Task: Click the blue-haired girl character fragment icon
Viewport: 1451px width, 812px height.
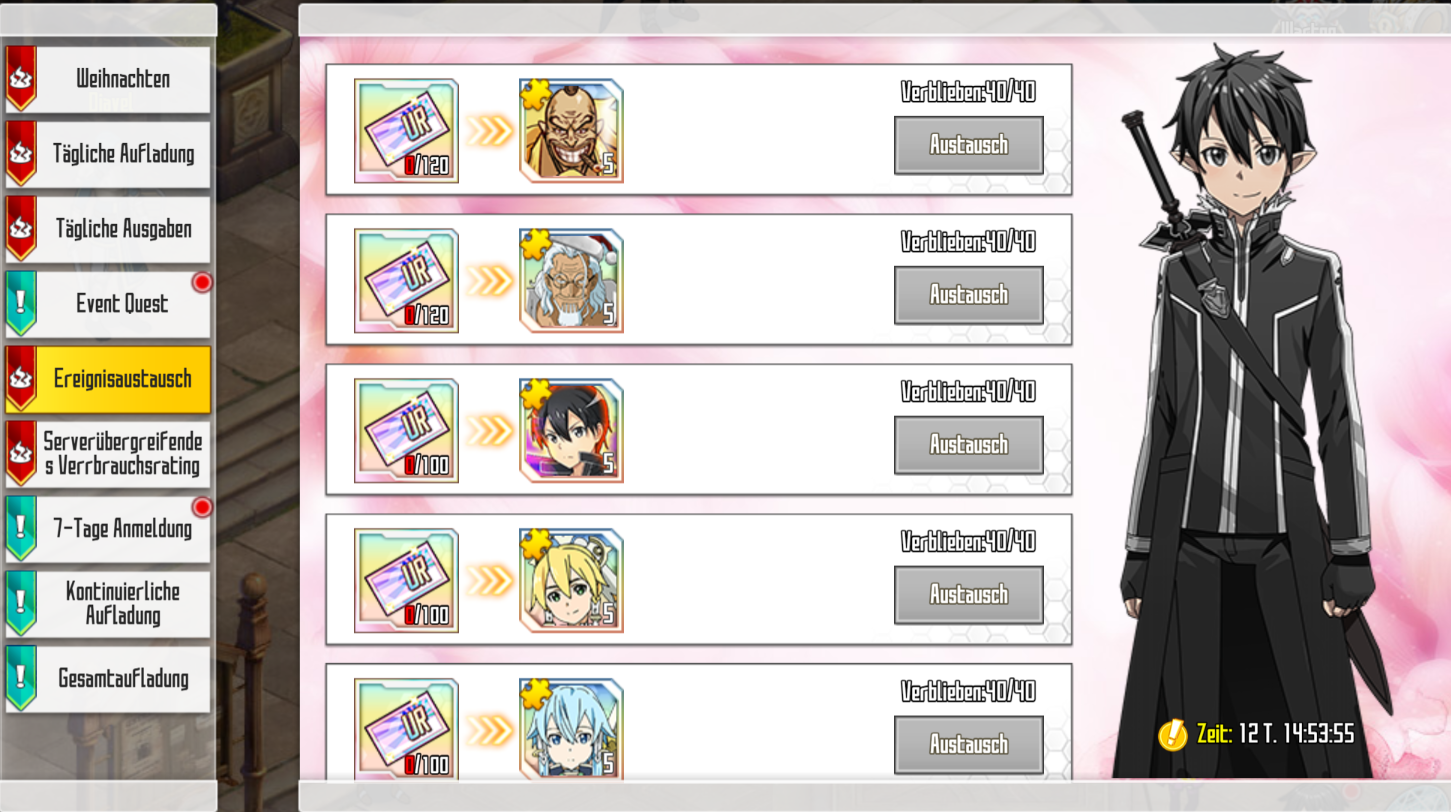Action: 571,729
